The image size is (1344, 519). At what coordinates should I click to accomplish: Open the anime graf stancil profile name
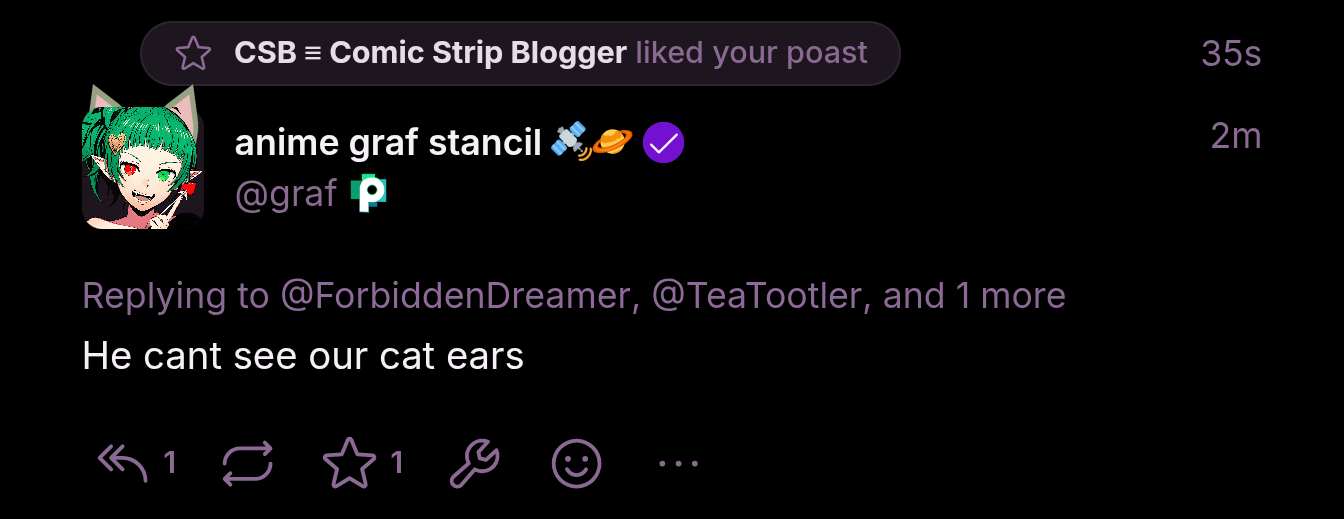coord(388,143)
